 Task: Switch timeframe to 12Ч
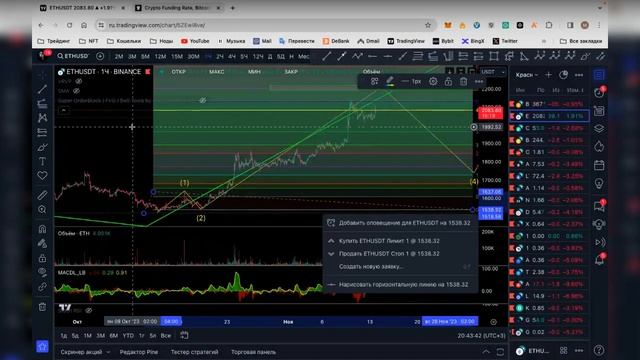(258, 56)
